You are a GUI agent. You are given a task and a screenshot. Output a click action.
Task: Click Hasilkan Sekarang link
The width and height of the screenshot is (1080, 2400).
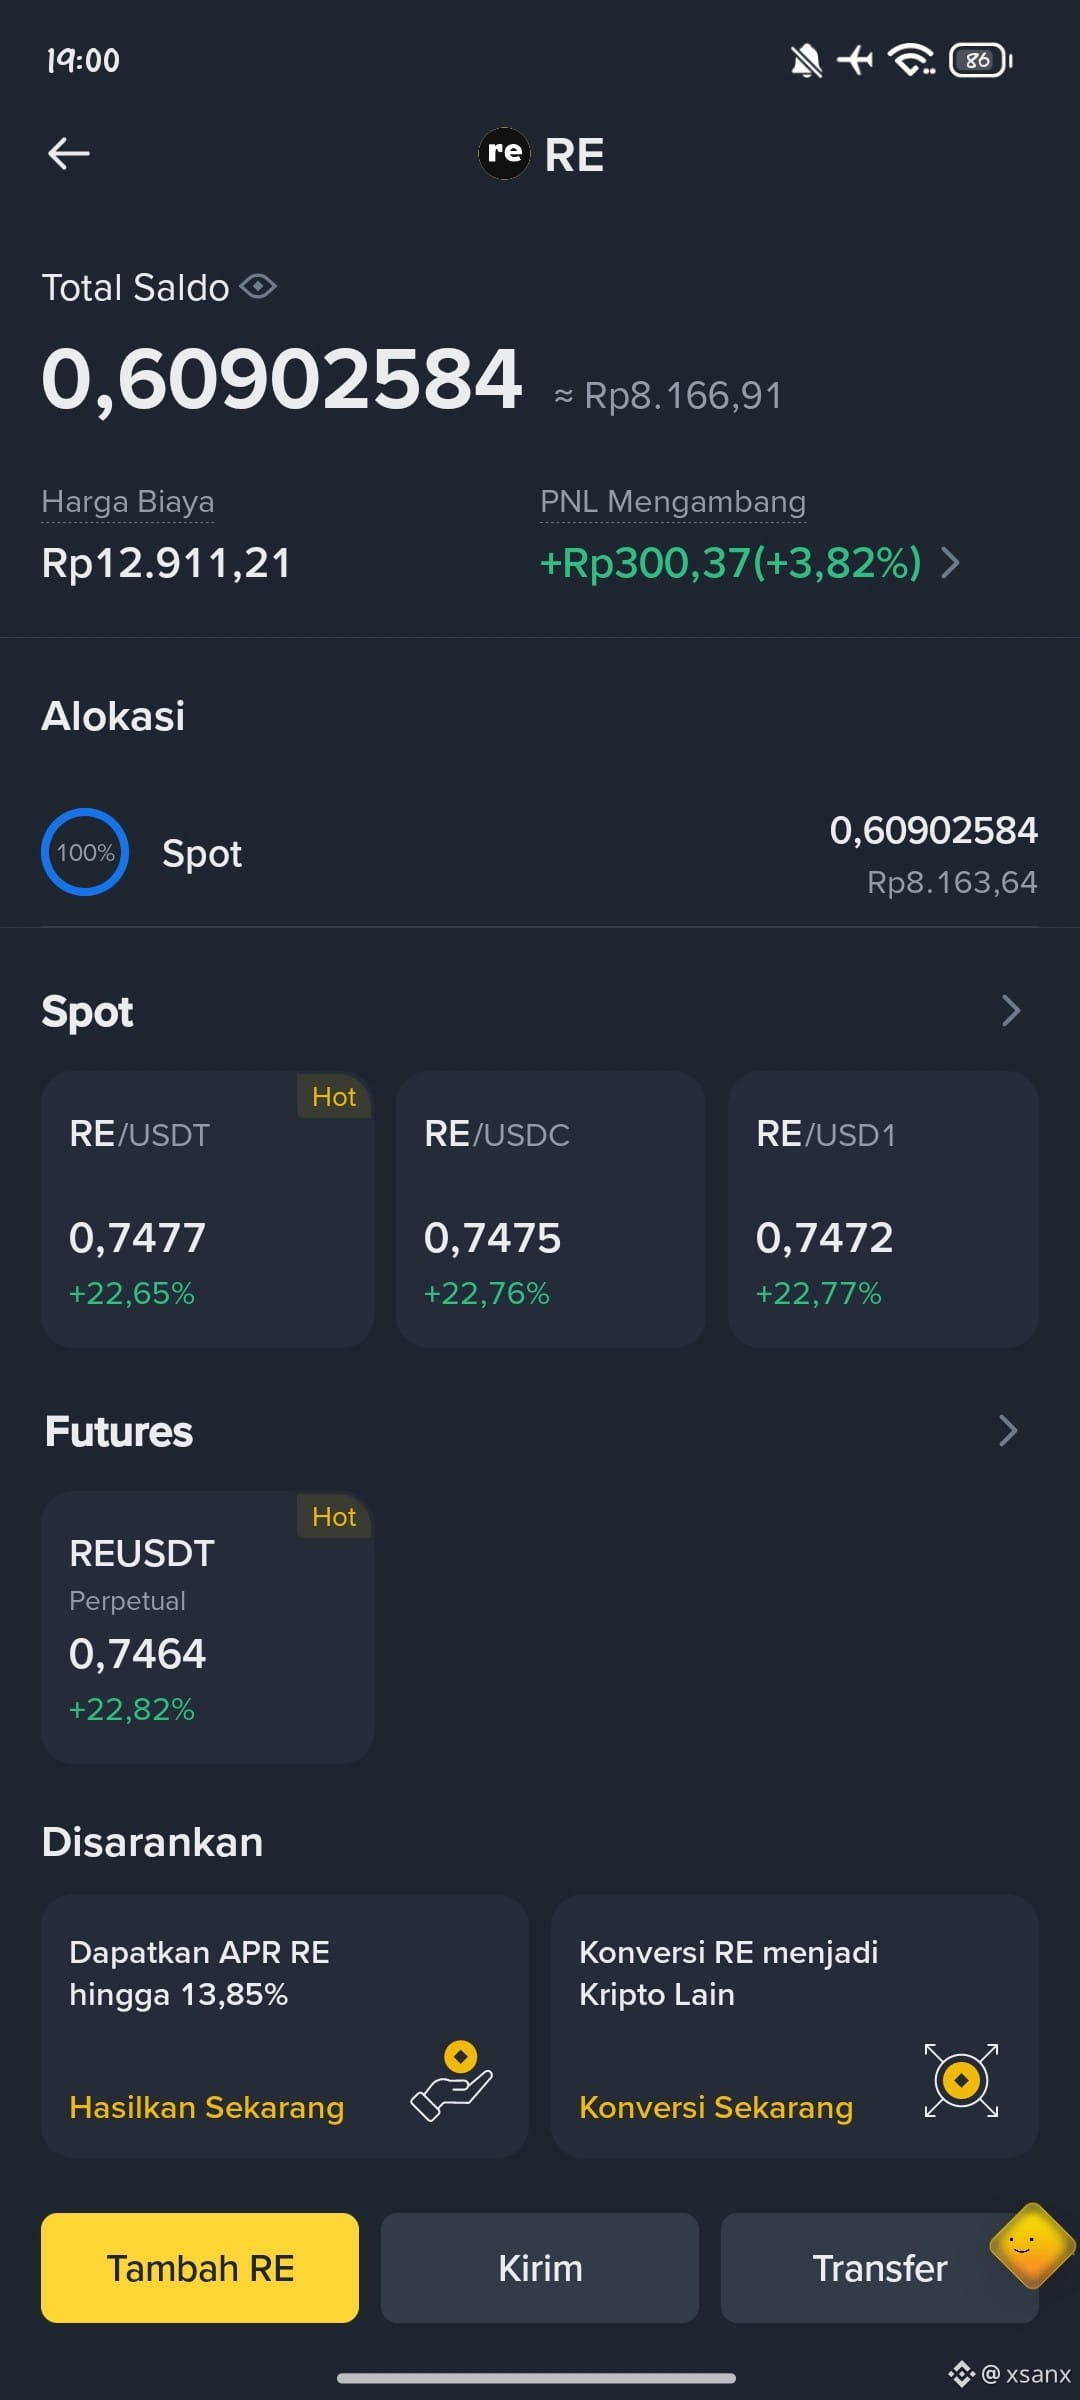pos(207,2107)
